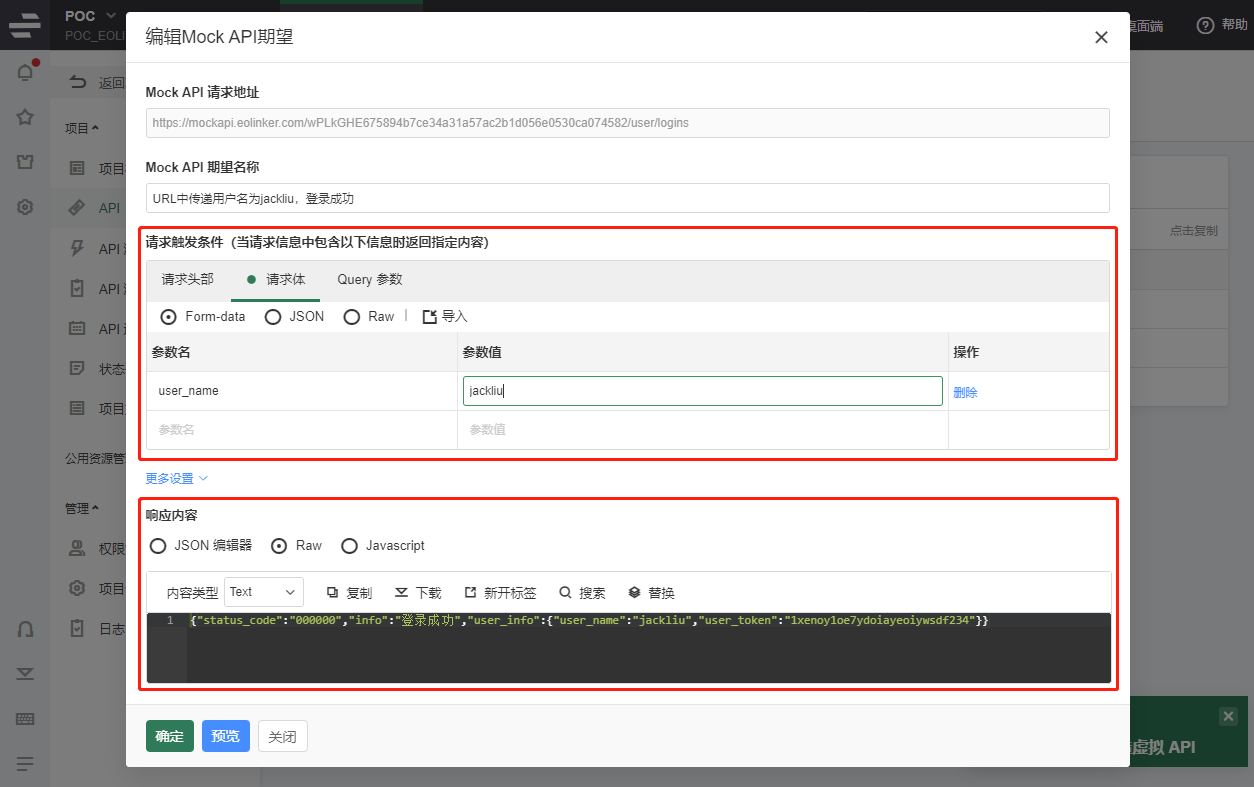Click the headphones support icon in sidebar

click(x=24, y=629)
